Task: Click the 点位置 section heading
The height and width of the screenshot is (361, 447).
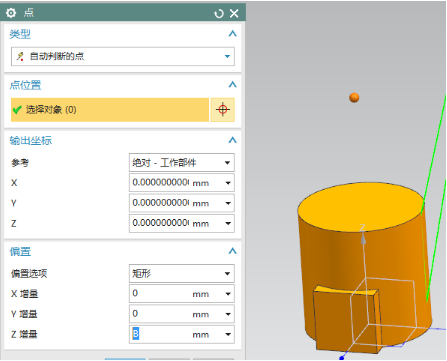Action: (x=25, y=85)
